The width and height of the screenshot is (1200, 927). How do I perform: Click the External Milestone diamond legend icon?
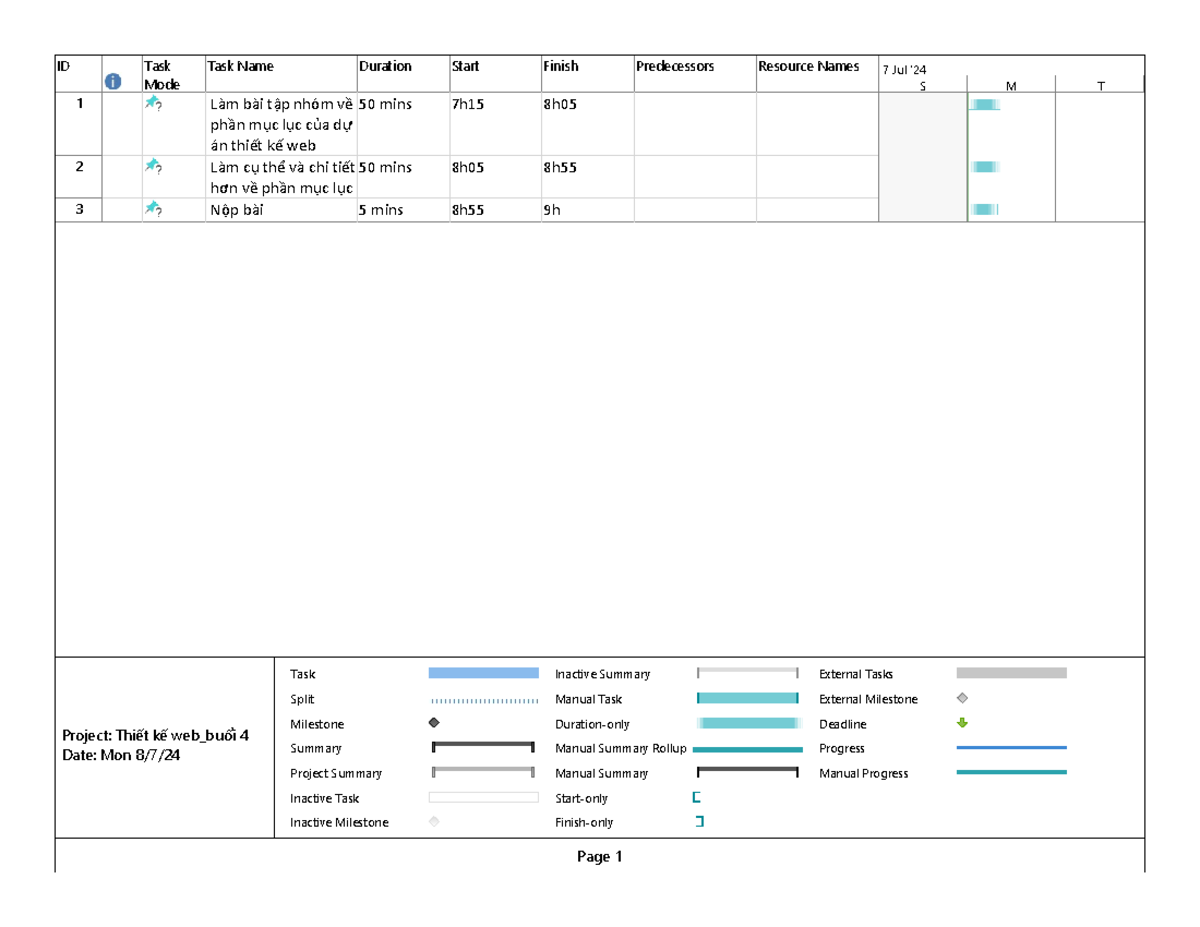[x=962, y=698]
